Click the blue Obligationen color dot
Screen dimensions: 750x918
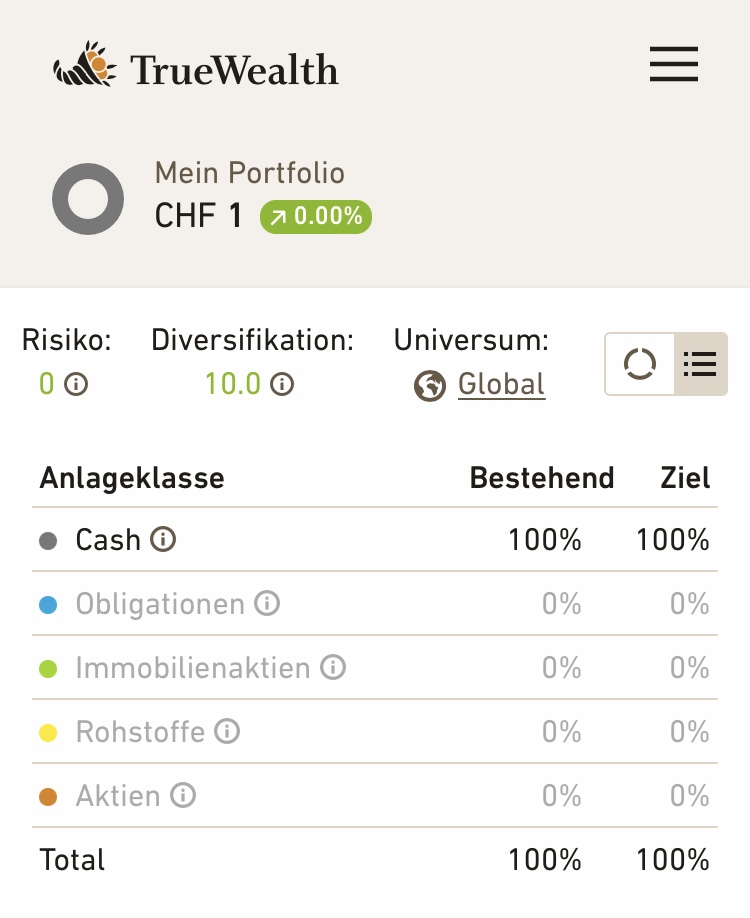48,605
